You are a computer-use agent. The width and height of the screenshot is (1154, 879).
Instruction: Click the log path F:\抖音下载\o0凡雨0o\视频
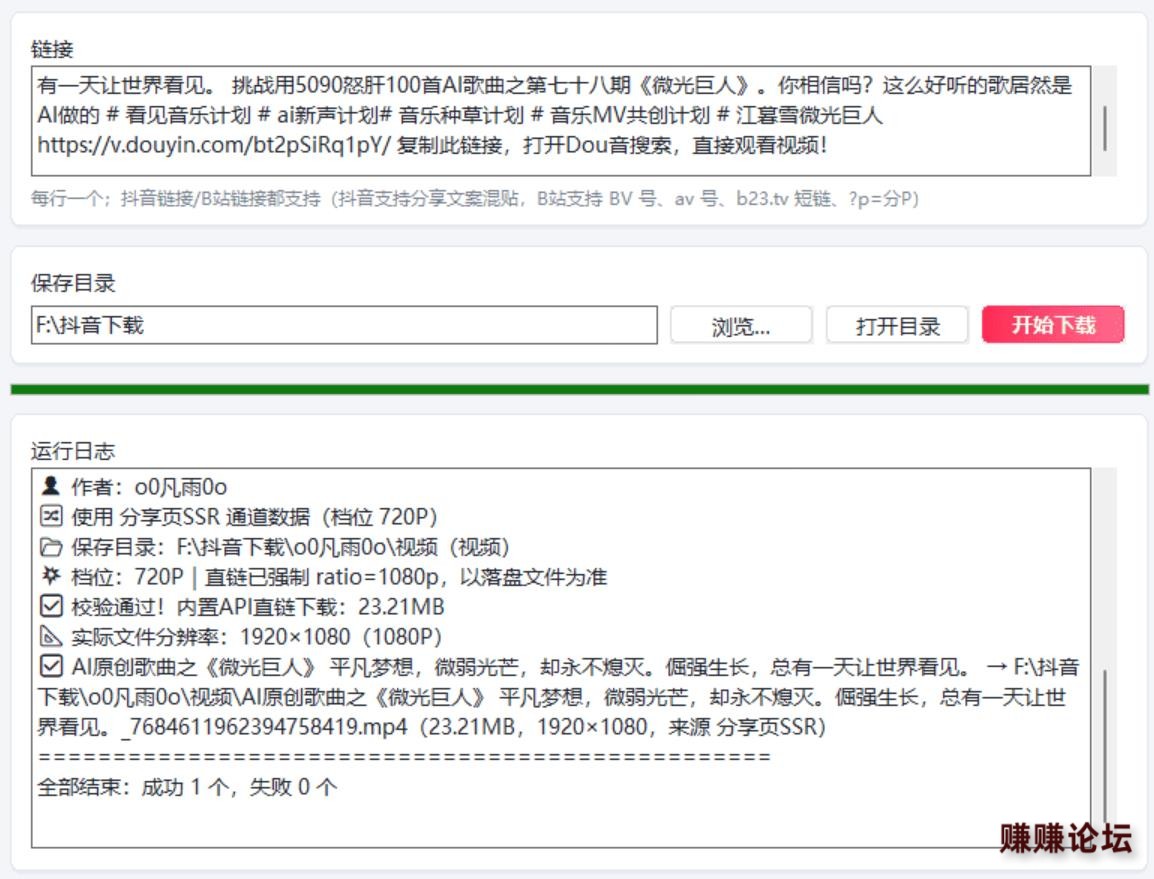(x=307, y=547)
